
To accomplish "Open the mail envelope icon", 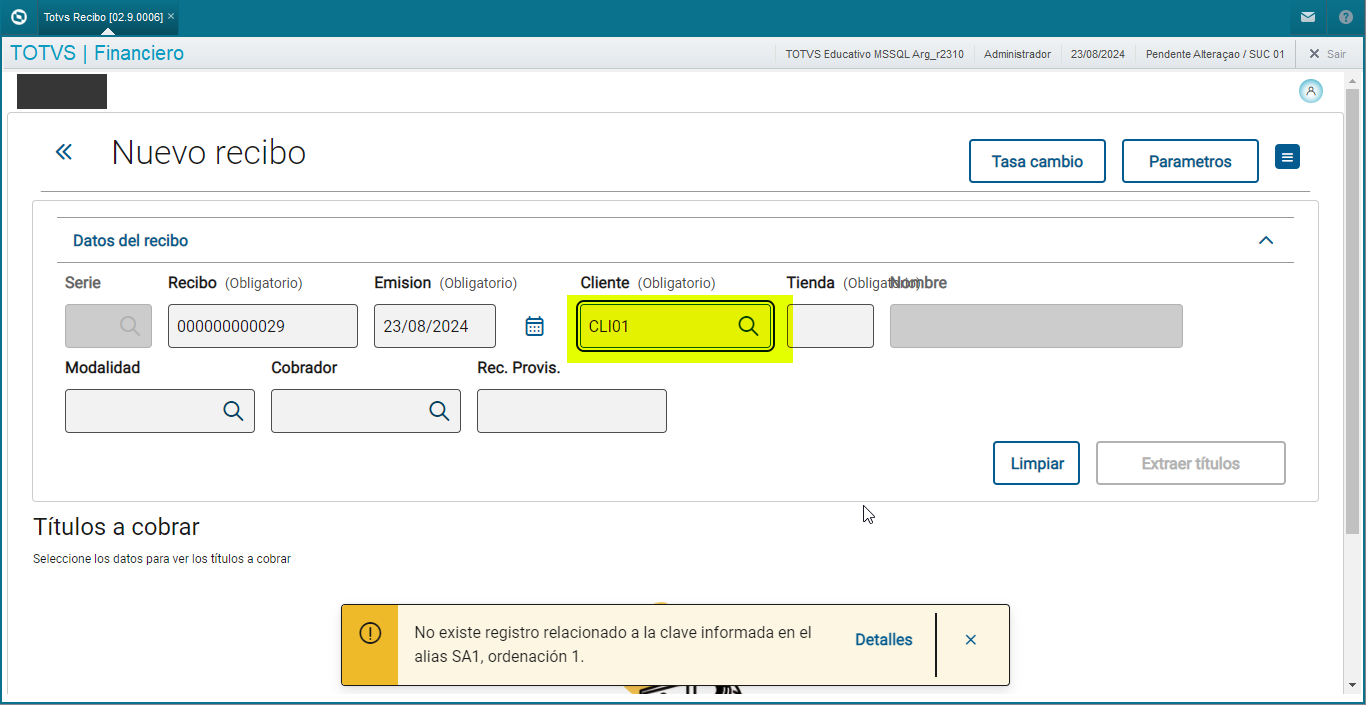I will click(x=1308, y=17).
